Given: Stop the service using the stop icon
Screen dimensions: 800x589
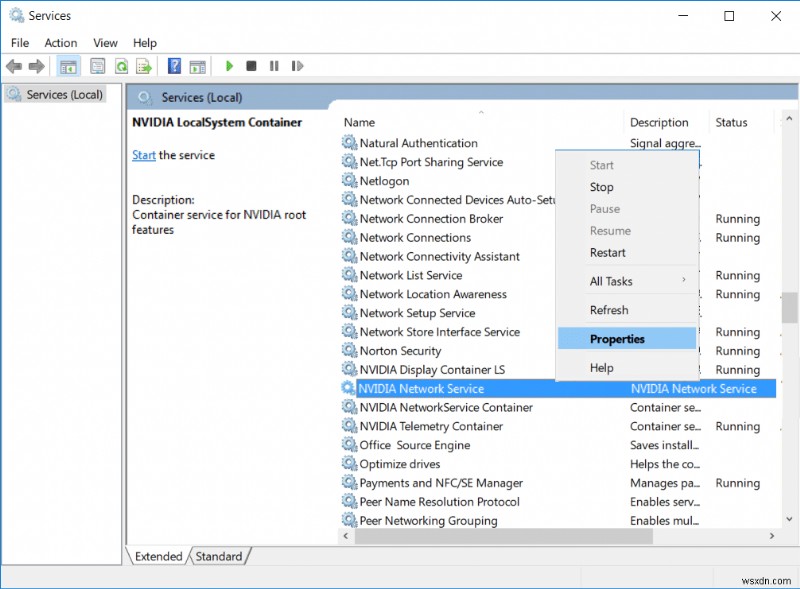Looking at the screenshot, I should pyautogui.click(x=253, y=66).
